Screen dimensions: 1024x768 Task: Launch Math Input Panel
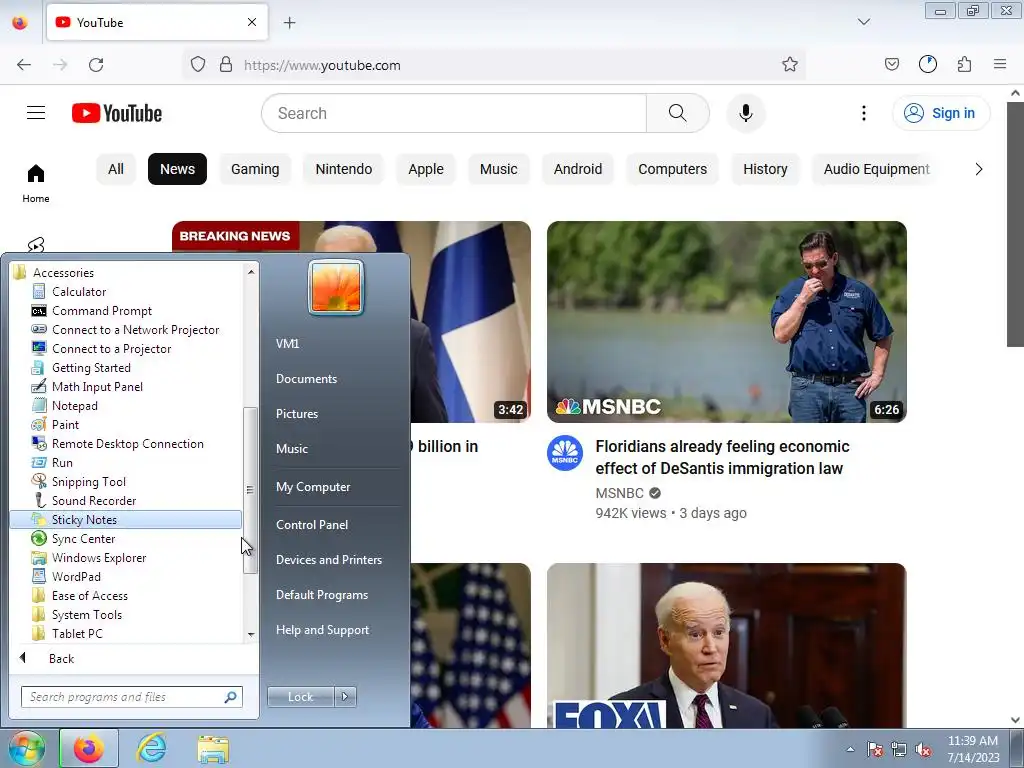coord(97,387)
